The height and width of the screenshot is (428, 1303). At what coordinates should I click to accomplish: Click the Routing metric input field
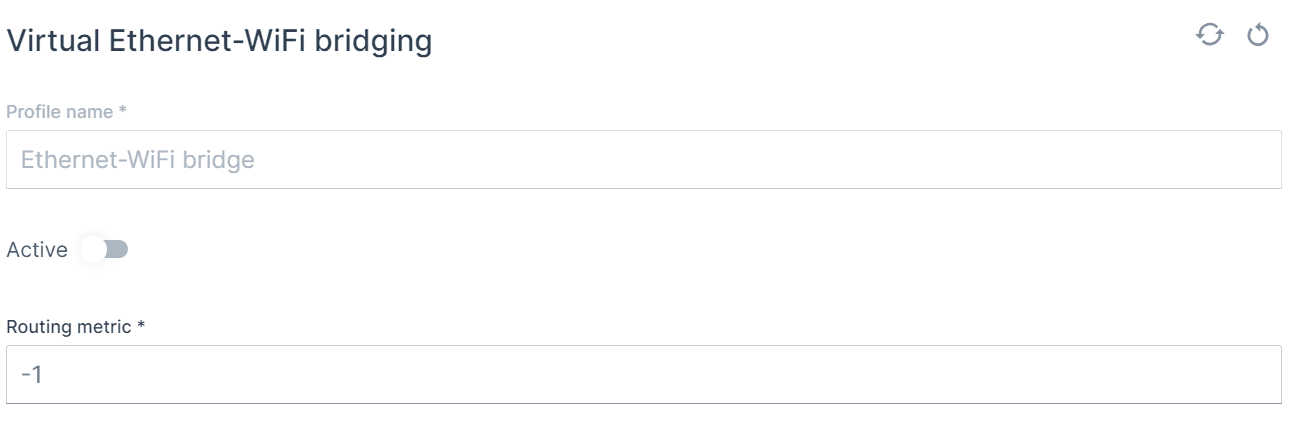pyautogui.click(x=643, y=375)
